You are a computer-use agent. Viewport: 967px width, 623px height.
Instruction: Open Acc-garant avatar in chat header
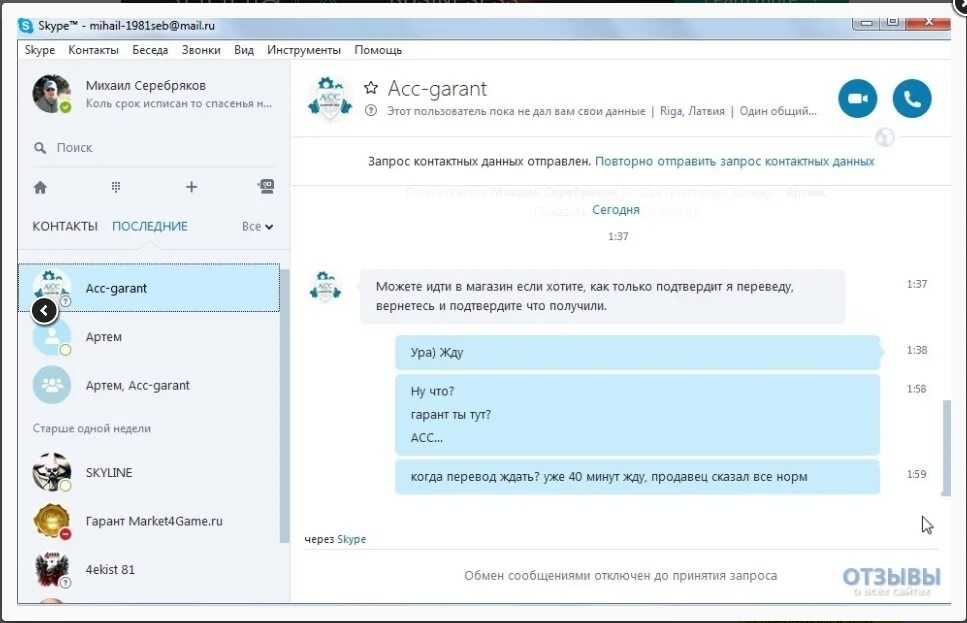(330, 98)
